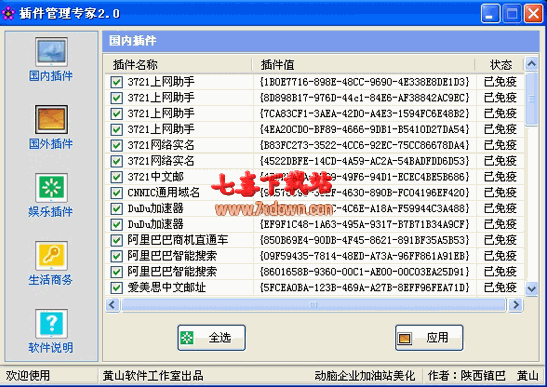Select the 软件说明 text label in sidebar
This screenshot has height=387, width=547.
(x=51, y=347)
